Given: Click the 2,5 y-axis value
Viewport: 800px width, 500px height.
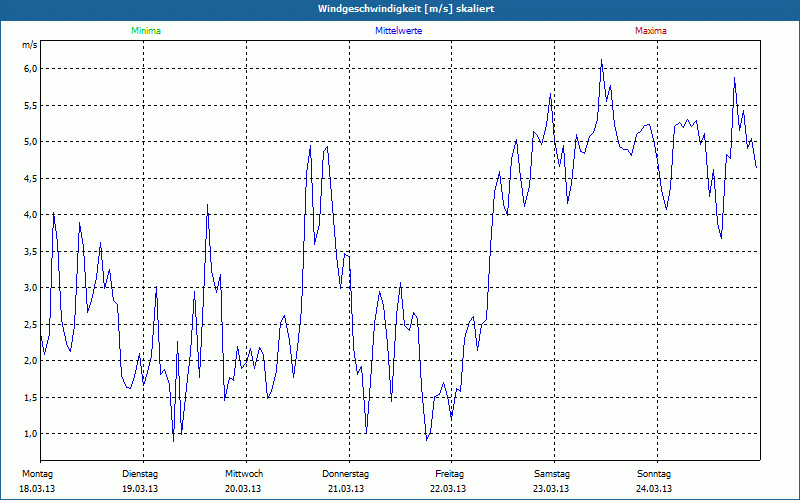Looking at the screenshot, I should 30,324.
